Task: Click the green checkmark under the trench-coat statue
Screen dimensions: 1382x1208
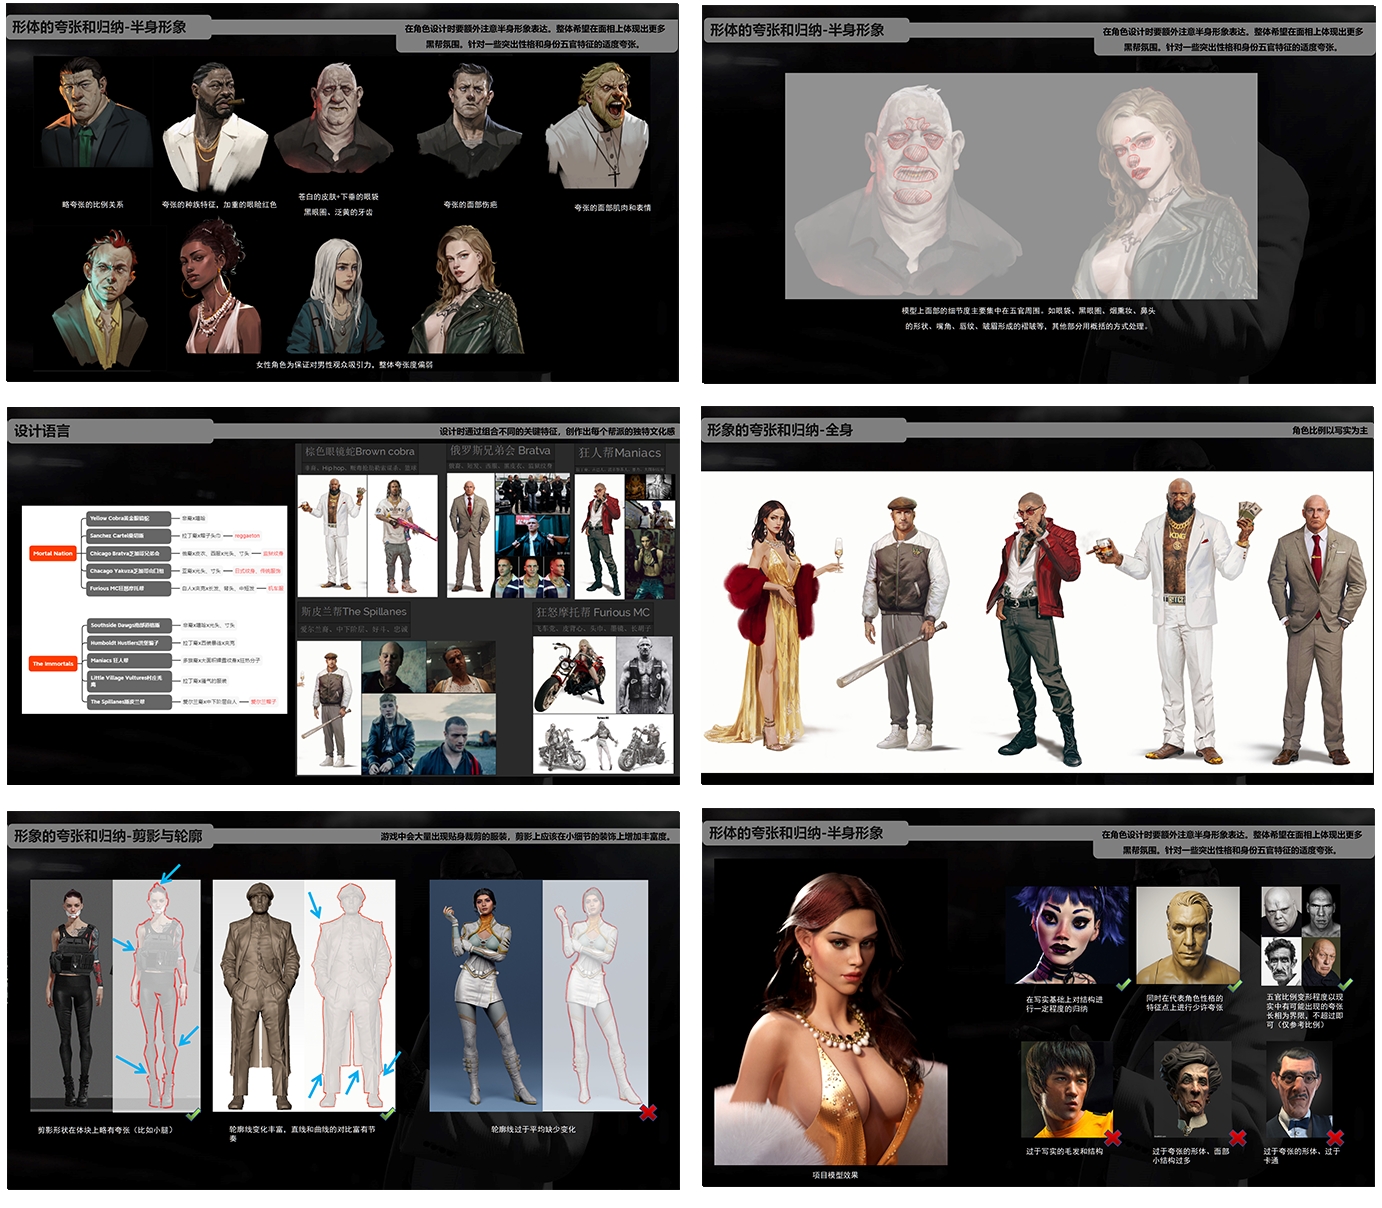Action: point(387,1113)
